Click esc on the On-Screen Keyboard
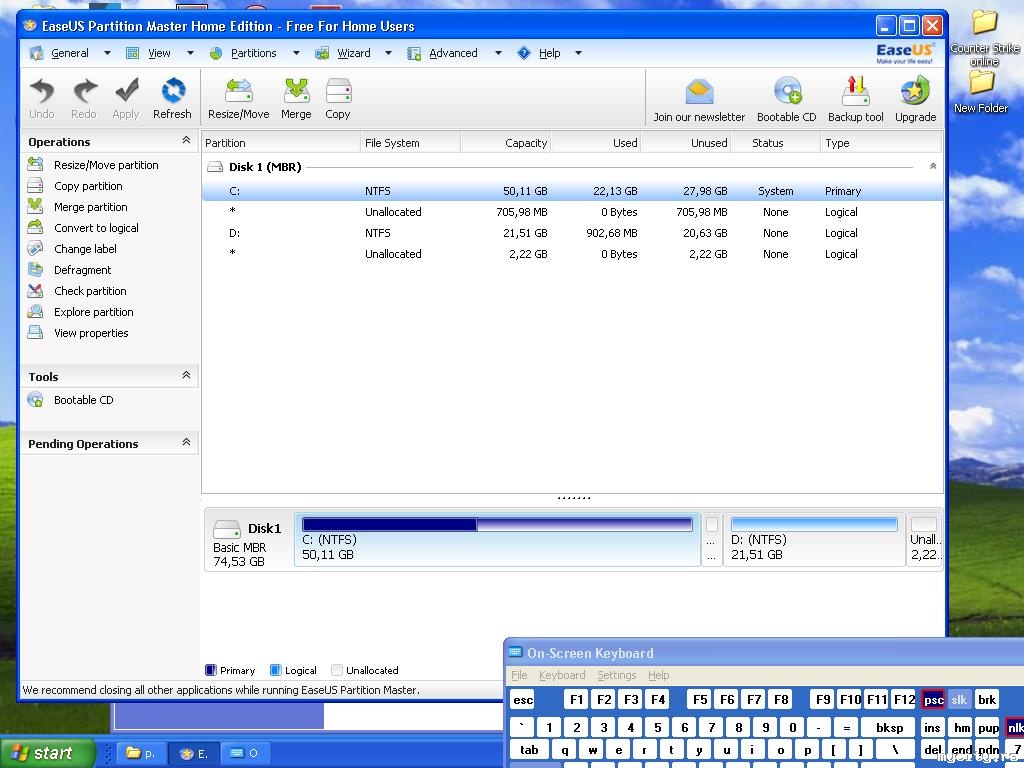The height and width of the screenshot is (768, 1024). click(523, 700)
